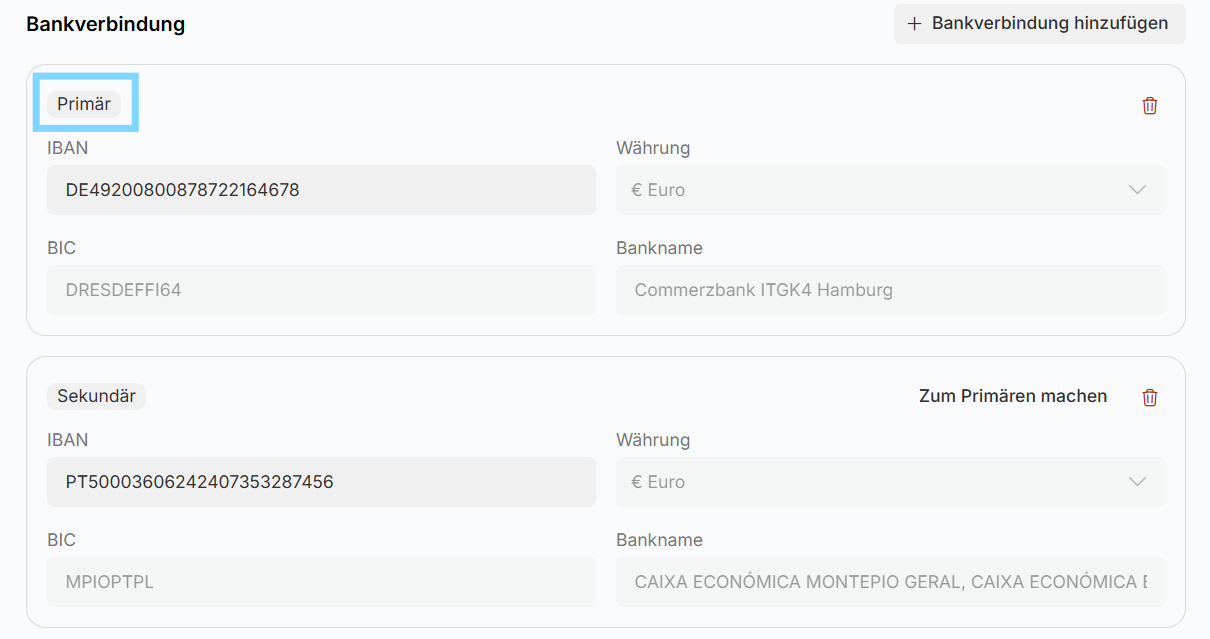Select Bankname field with CAIXA ECONÓMICA MONTEPIO

pyautogui.click(x=889, y=582)
